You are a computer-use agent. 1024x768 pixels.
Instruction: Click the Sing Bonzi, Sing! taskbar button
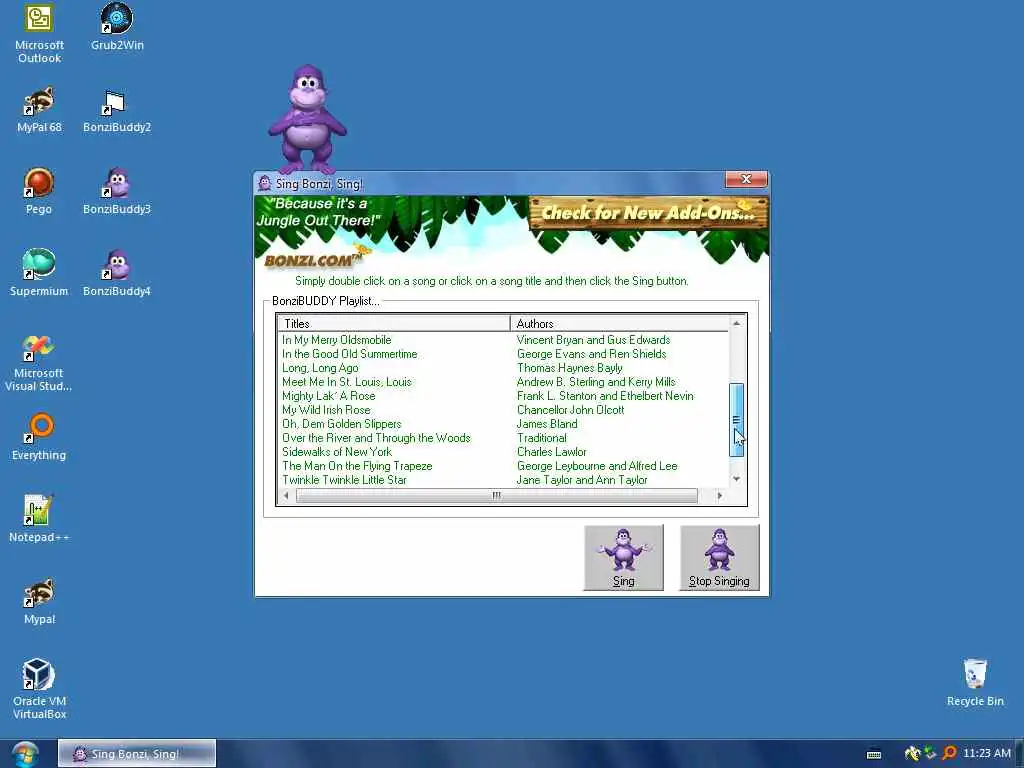coord(137,754)
